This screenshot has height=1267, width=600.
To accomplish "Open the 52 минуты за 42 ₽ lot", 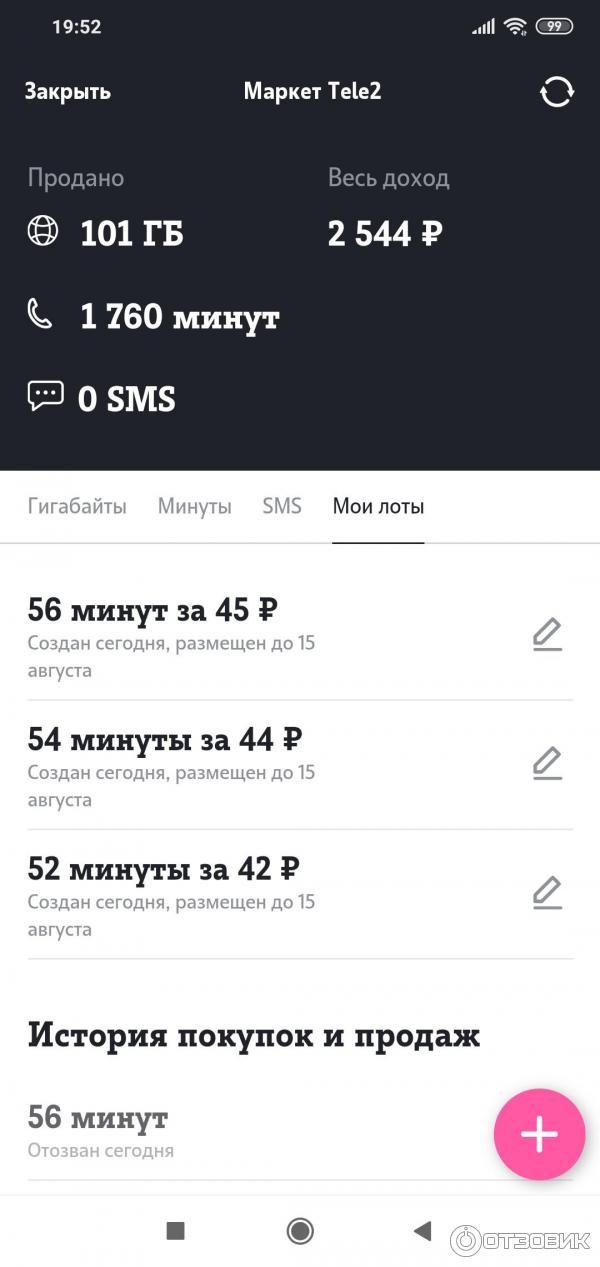I will (x=164, y=867).
